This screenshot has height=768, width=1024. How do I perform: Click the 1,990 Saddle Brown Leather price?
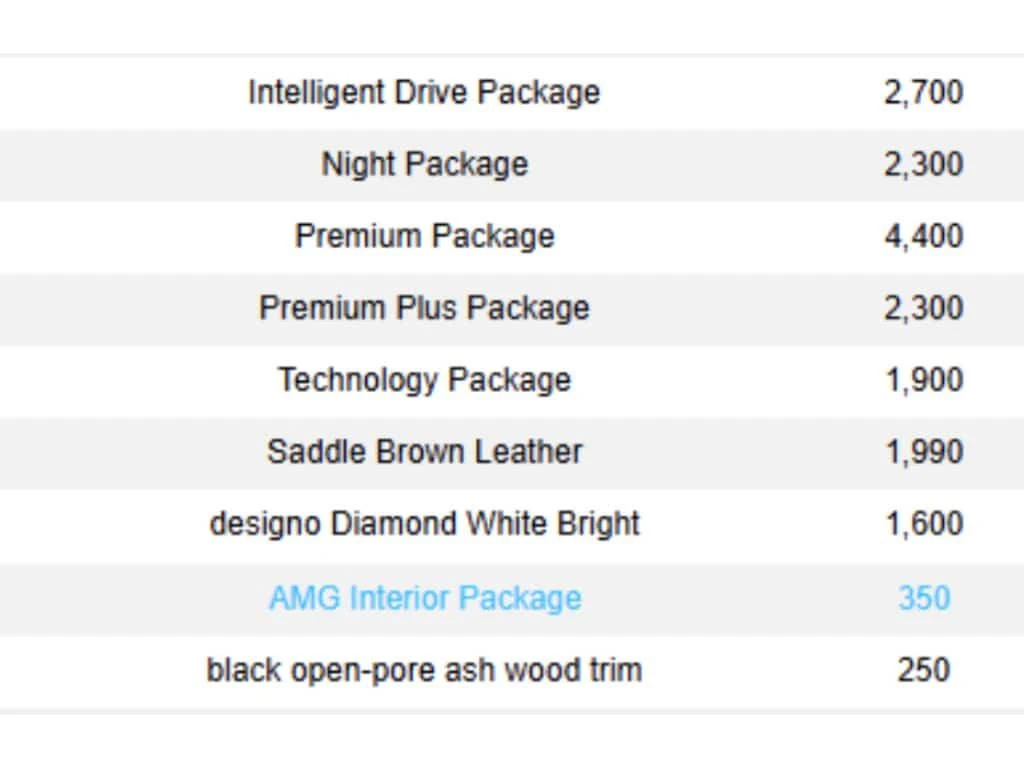click(923, 451)
